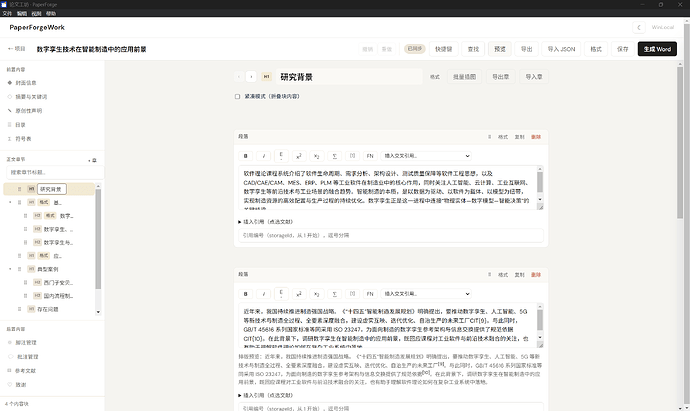
Task: Click the H1 badge beside the chapter title
Action: [266, 77]
